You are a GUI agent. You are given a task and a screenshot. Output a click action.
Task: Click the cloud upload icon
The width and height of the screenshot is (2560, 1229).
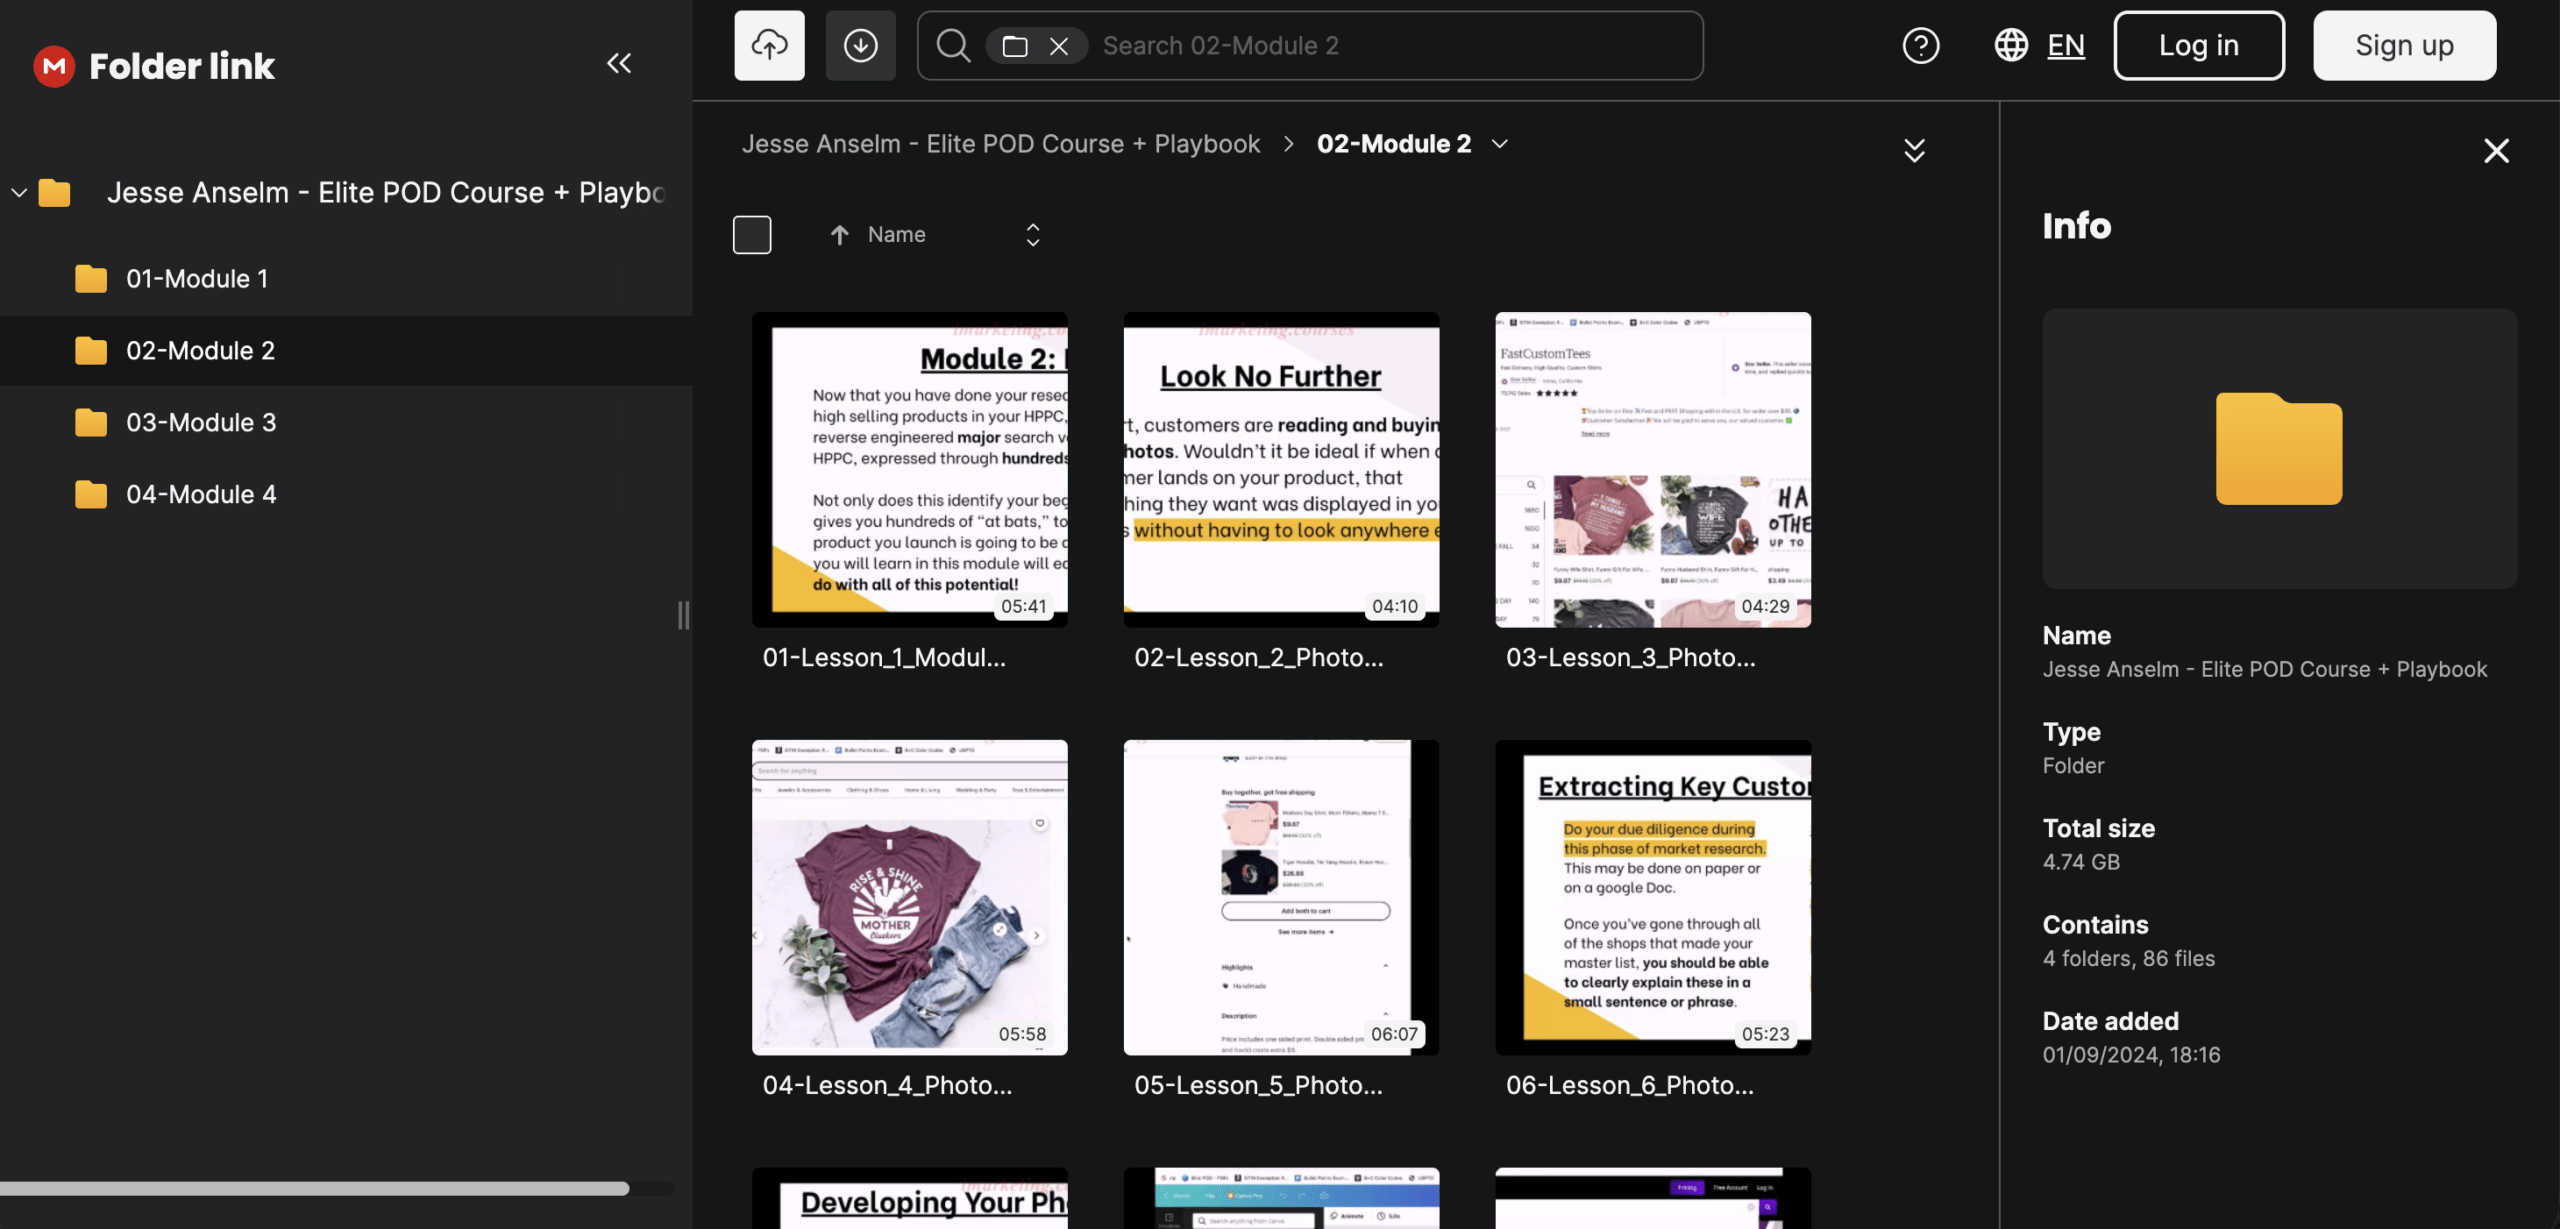point(769,46)
